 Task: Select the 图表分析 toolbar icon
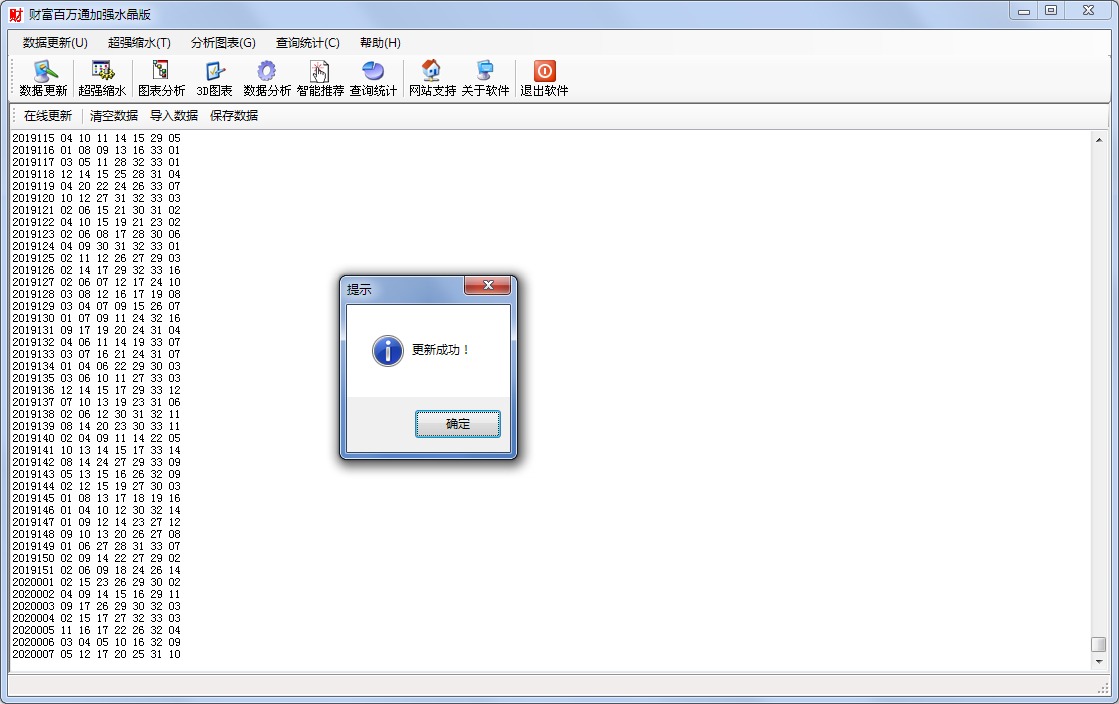(x=161, y=72)
